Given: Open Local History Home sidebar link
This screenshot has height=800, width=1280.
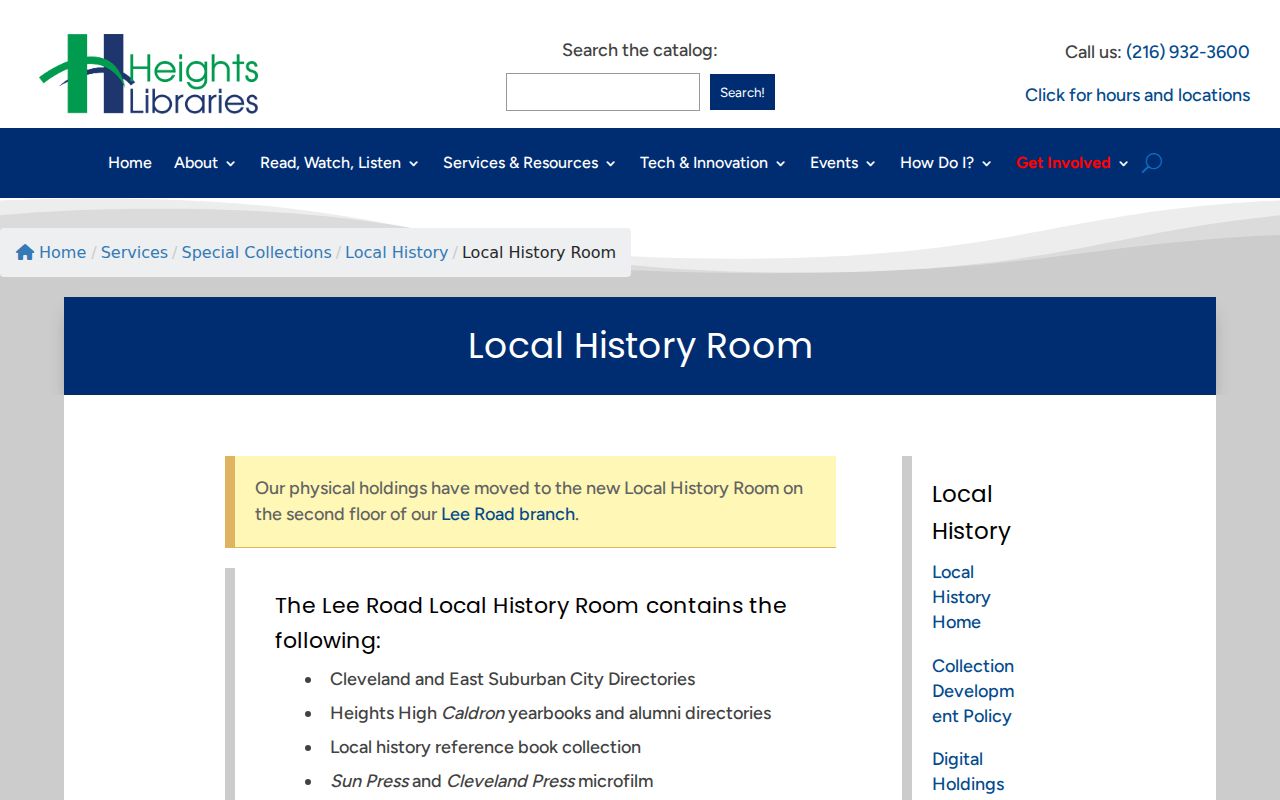Looking at the screenshot, I should [x=961, y=597].
